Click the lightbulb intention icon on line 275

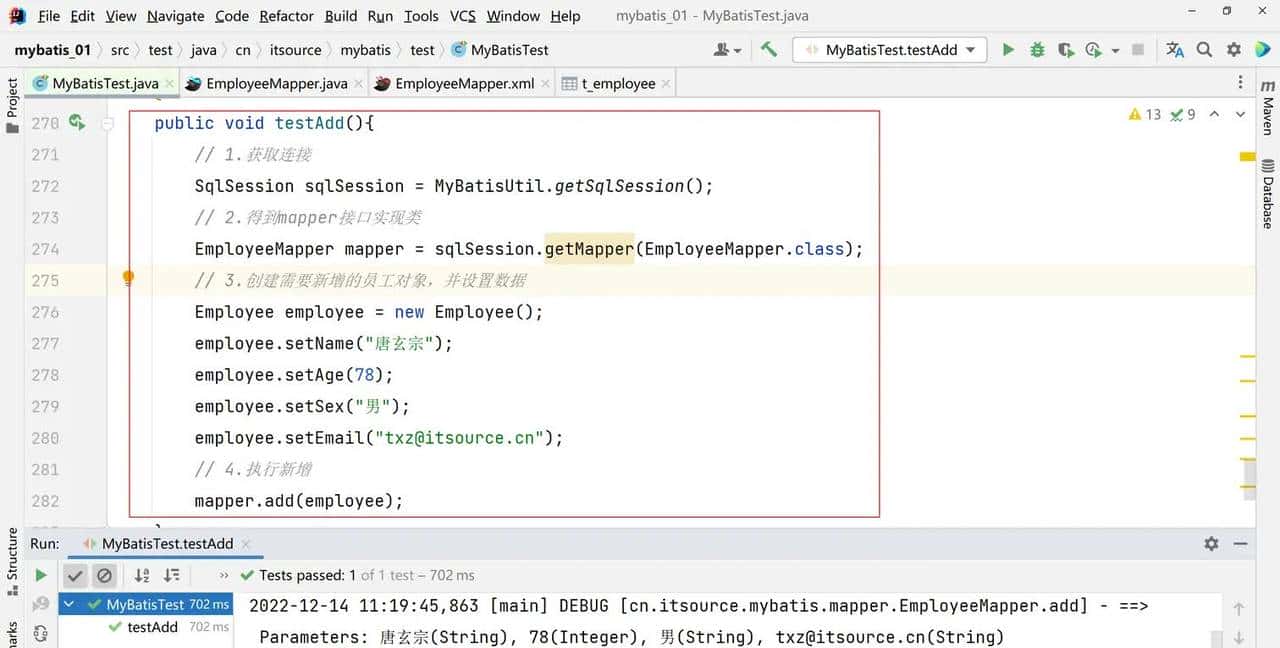click(x=128, y=279)
